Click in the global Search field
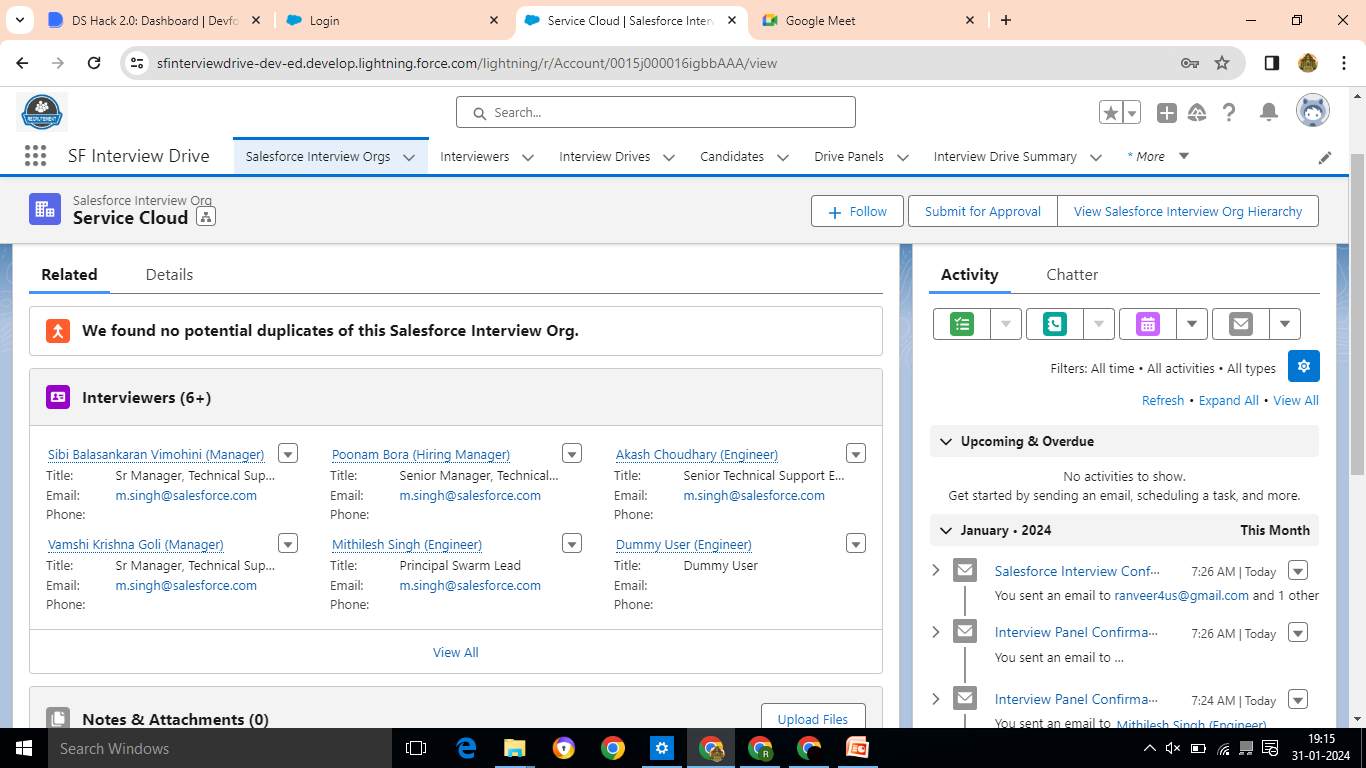The width and height of the screenshot is (1366, 768). point(656,112)
